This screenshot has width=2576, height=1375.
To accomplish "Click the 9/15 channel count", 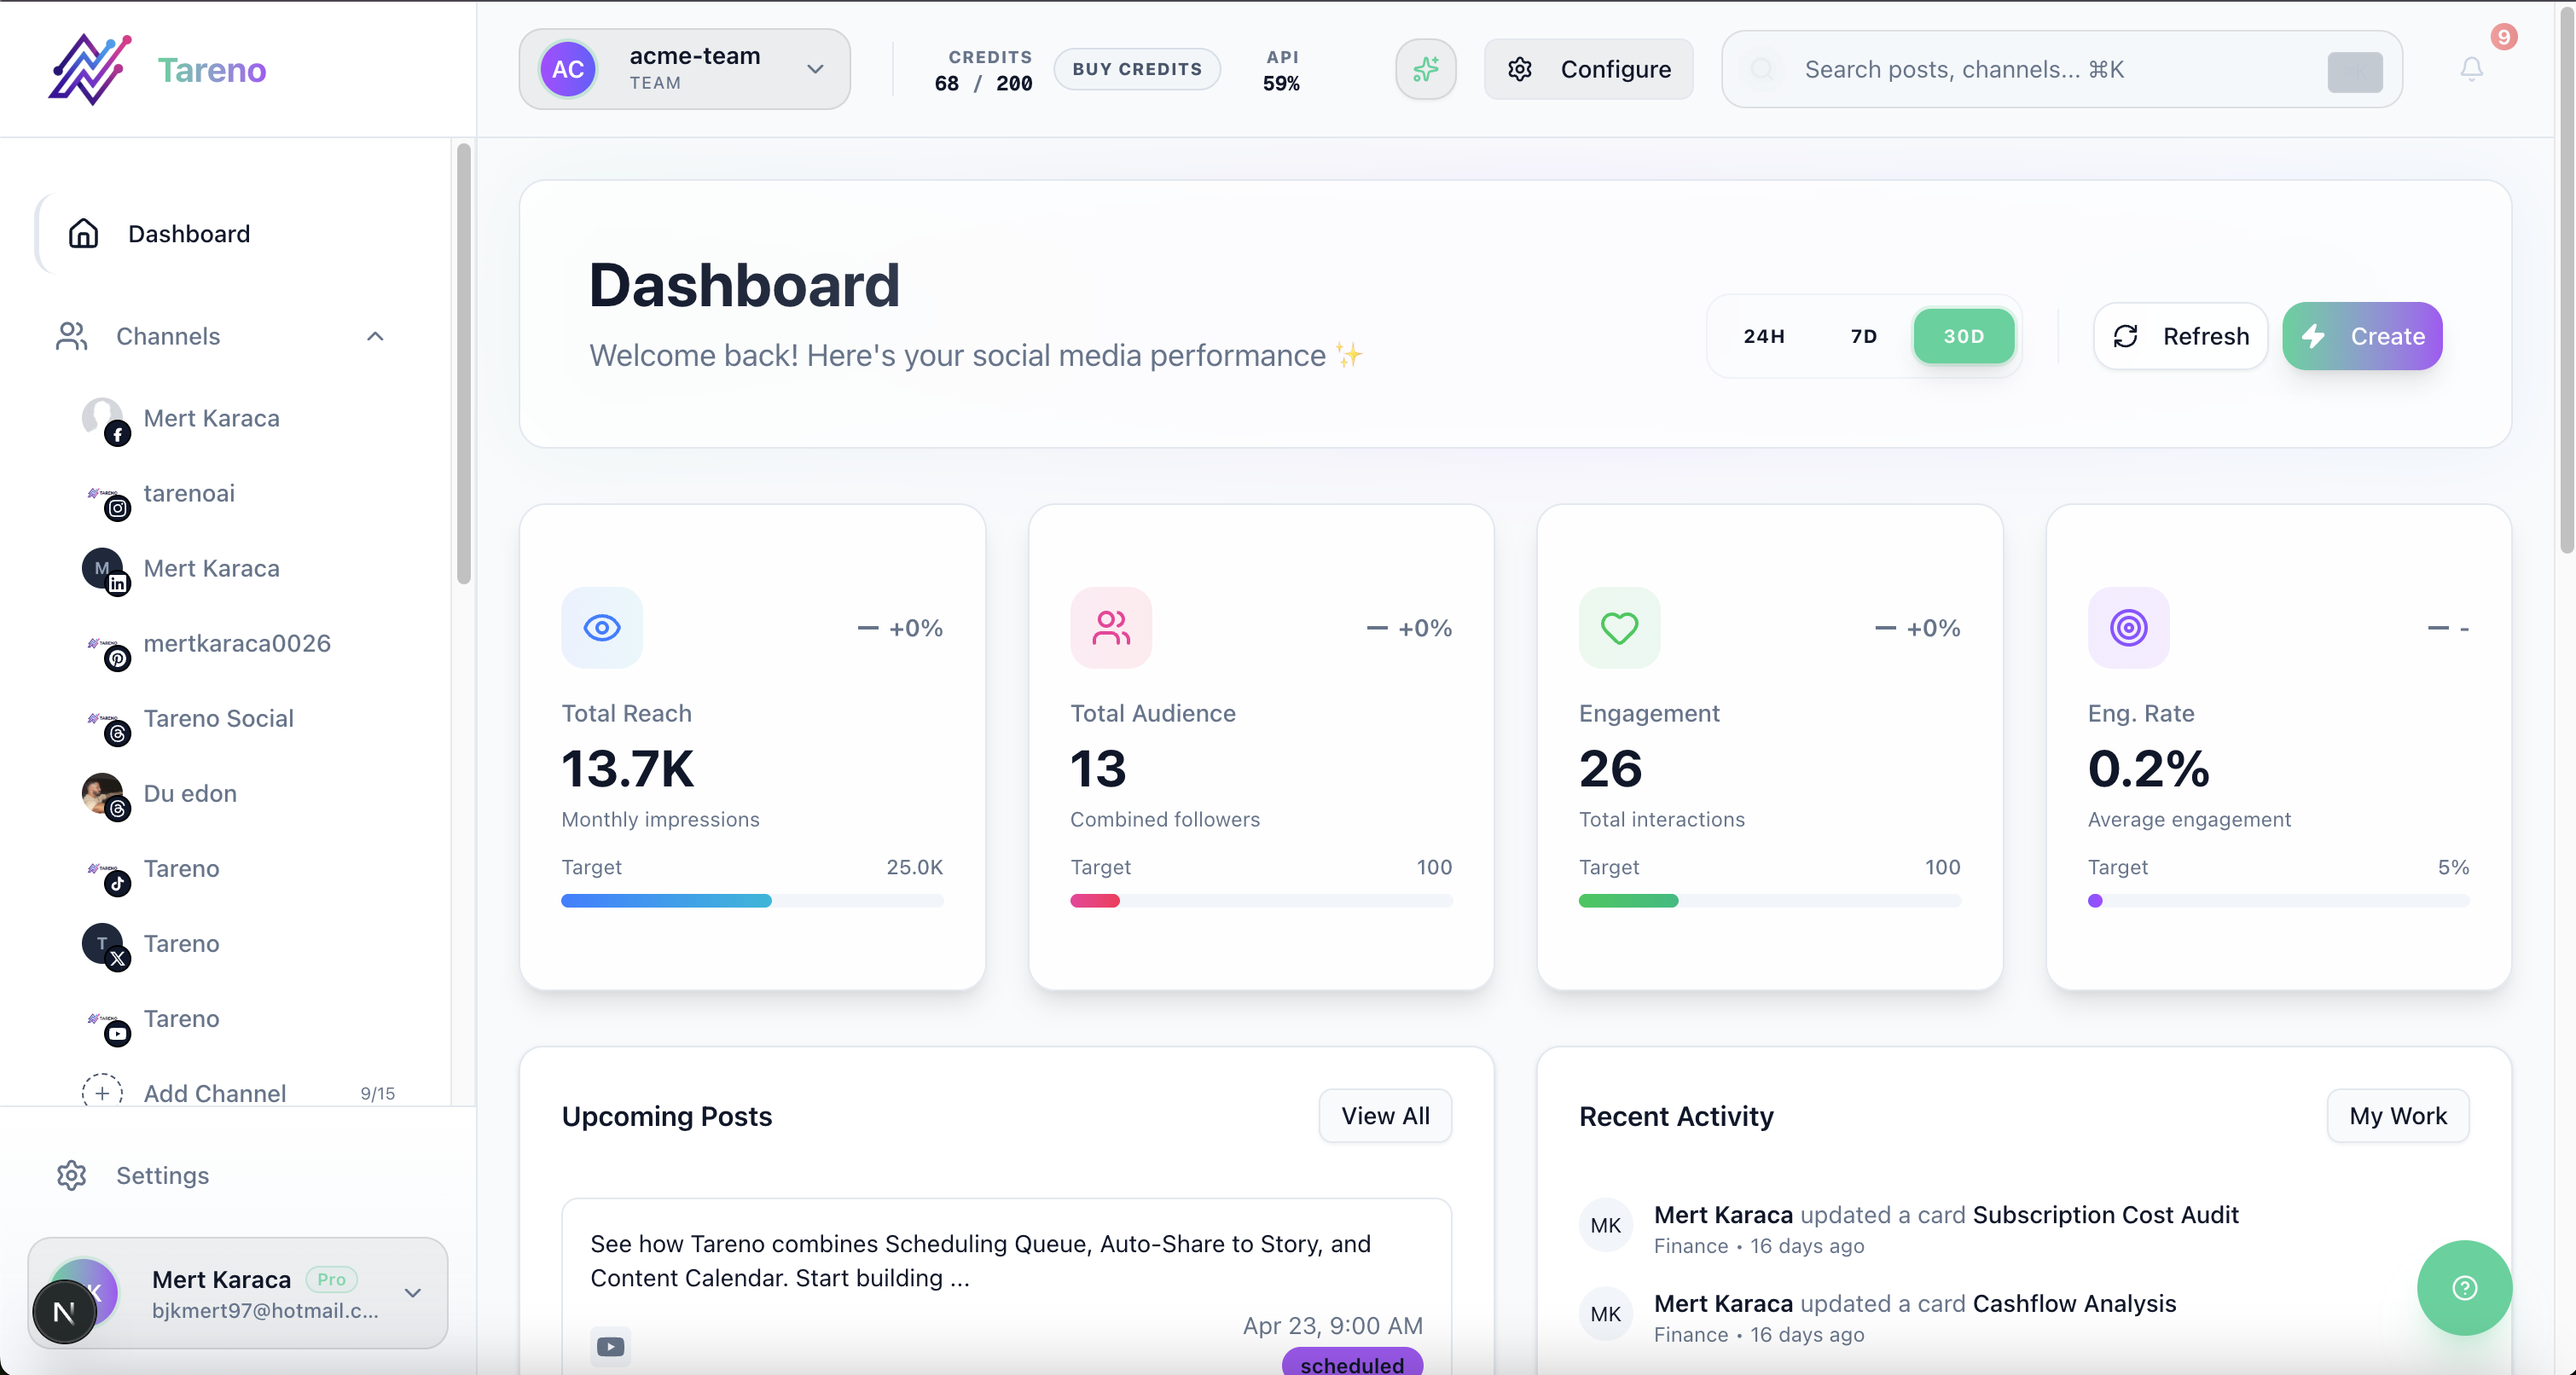I will pos(377,1093).
